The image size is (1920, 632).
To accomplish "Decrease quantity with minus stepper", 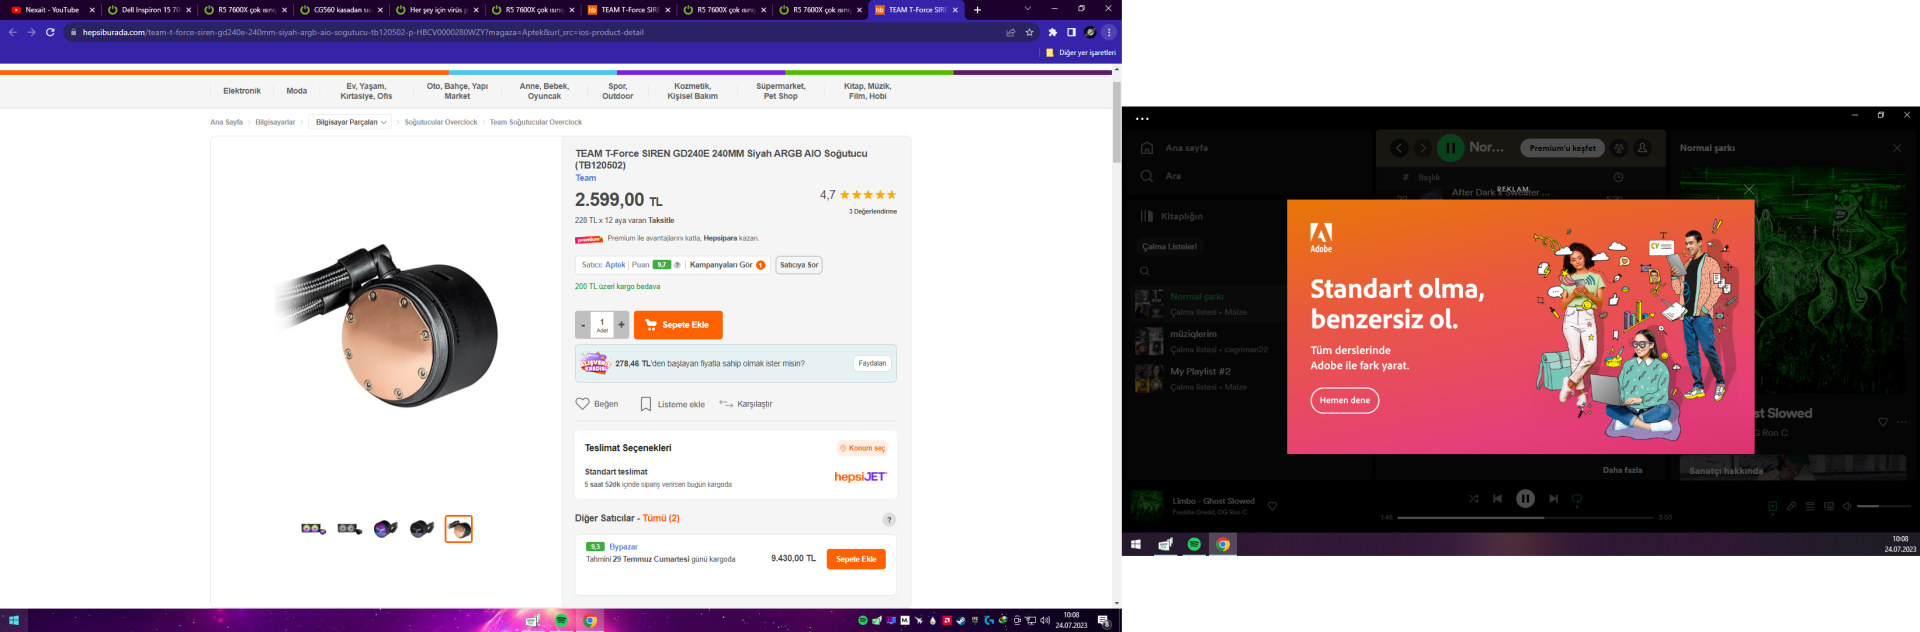I will pyautogui.click(x=583, y=325).
